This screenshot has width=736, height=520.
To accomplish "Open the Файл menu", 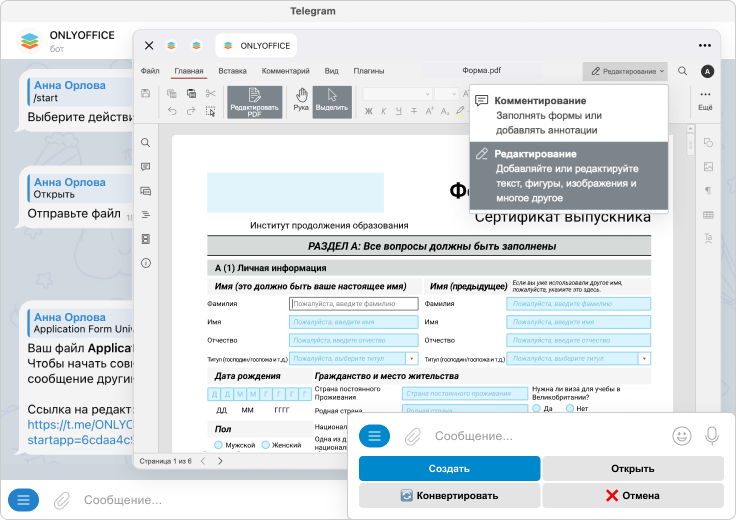I will 150,71.
